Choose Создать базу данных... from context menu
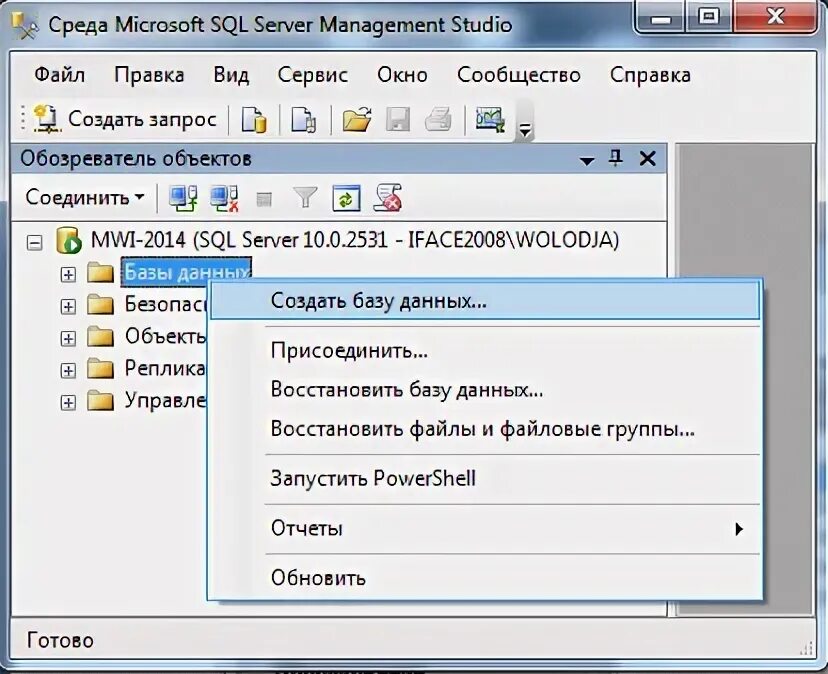The image size is (828, 674). (x=485, y=301)
